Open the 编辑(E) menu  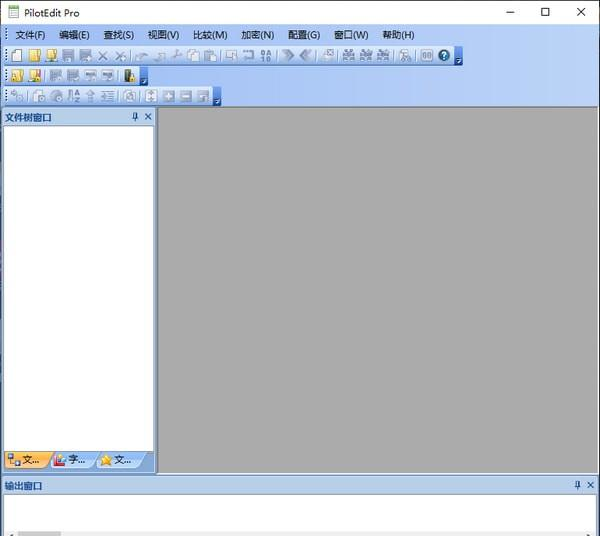click(74, 35)
